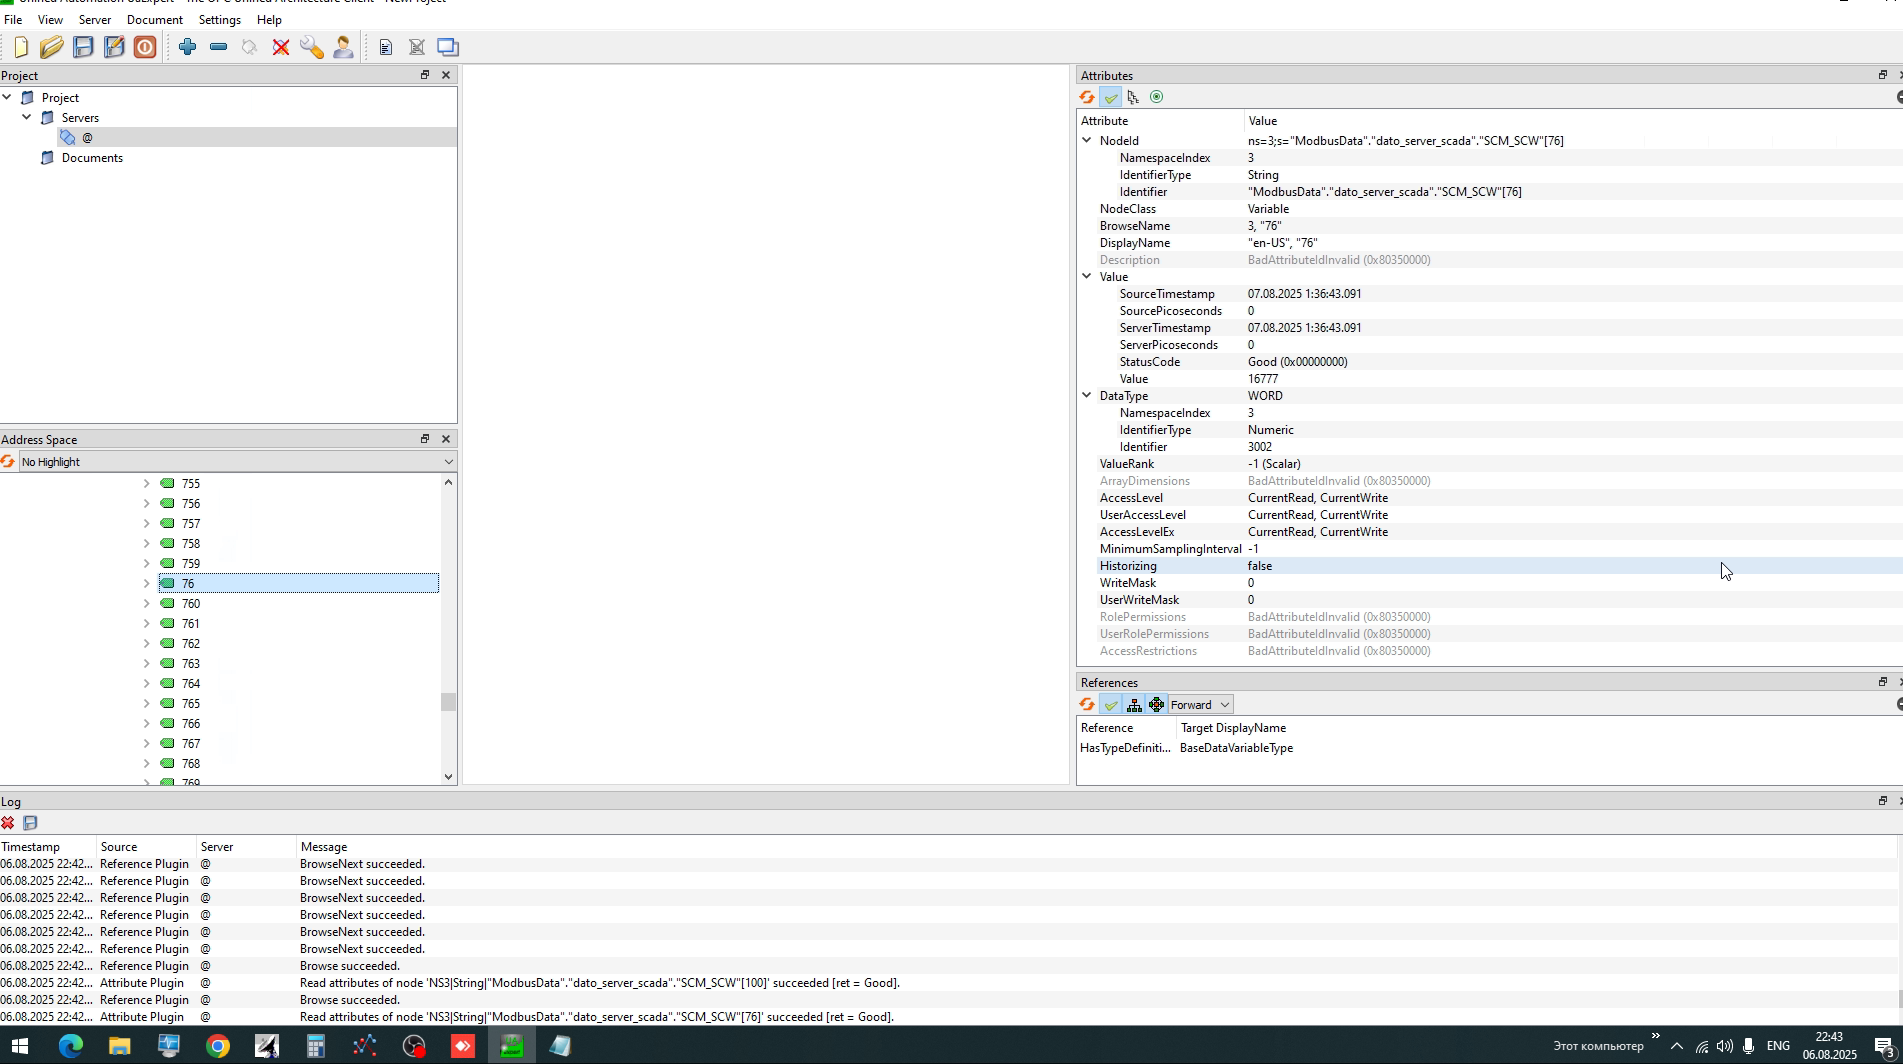
Task: Click the value 16777 in the Attributes panel
Action: 1263,379
